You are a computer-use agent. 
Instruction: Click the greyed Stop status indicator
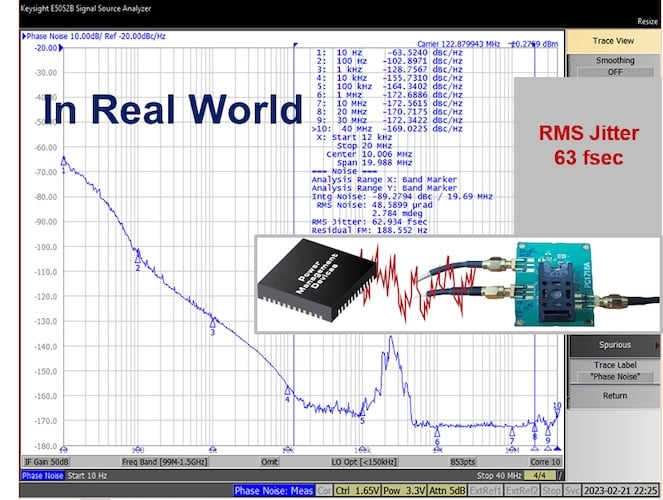coord(551,490)
